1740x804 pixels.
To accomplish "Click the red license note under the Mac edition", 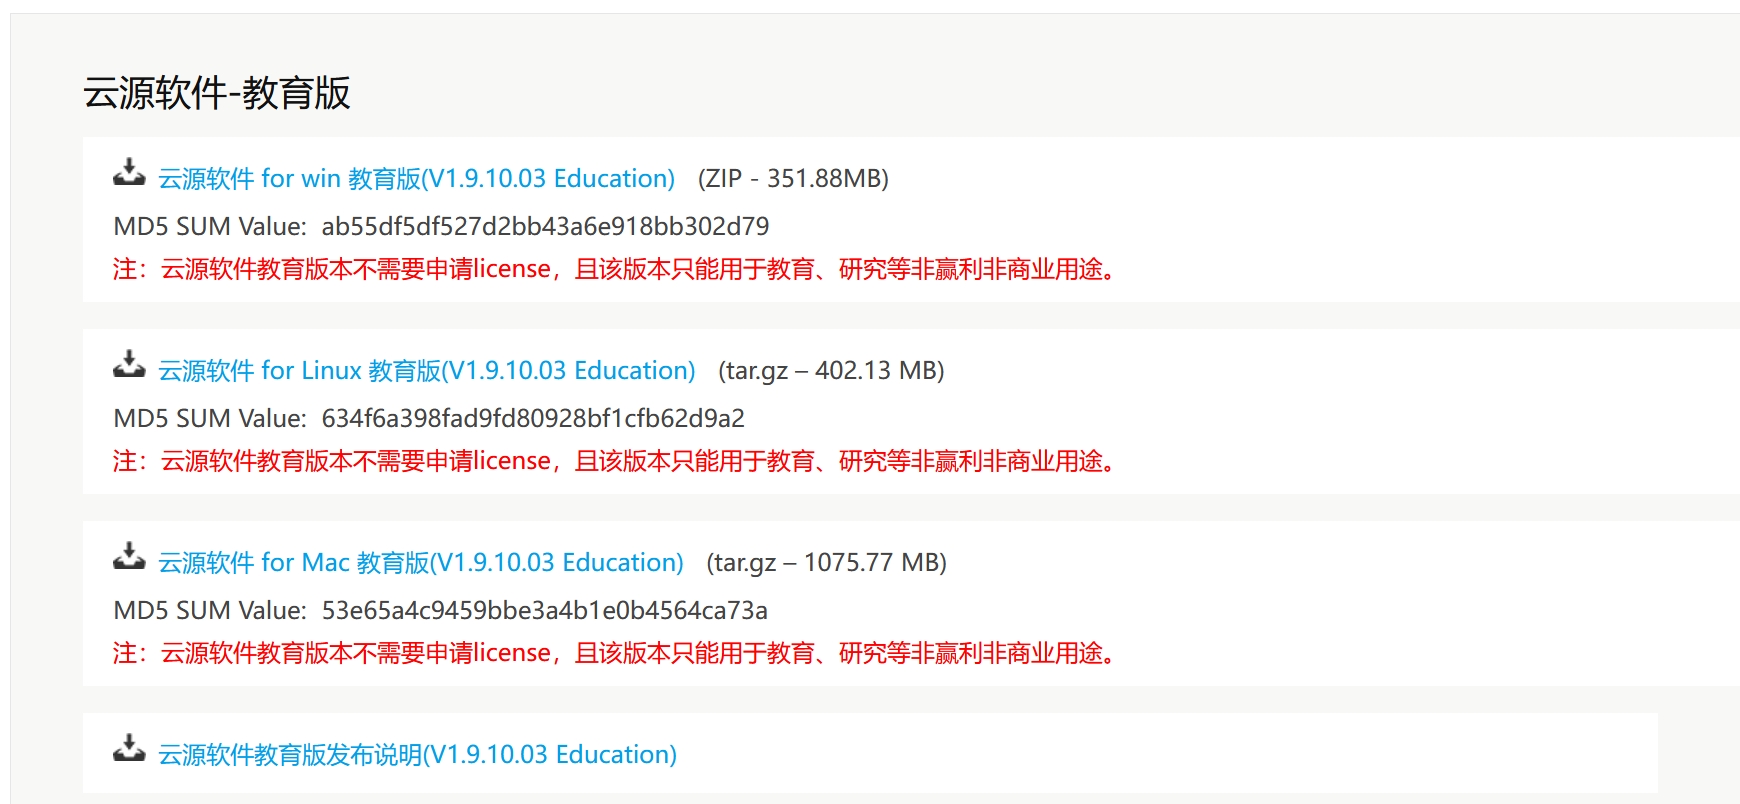I will [x=615, y=653].
